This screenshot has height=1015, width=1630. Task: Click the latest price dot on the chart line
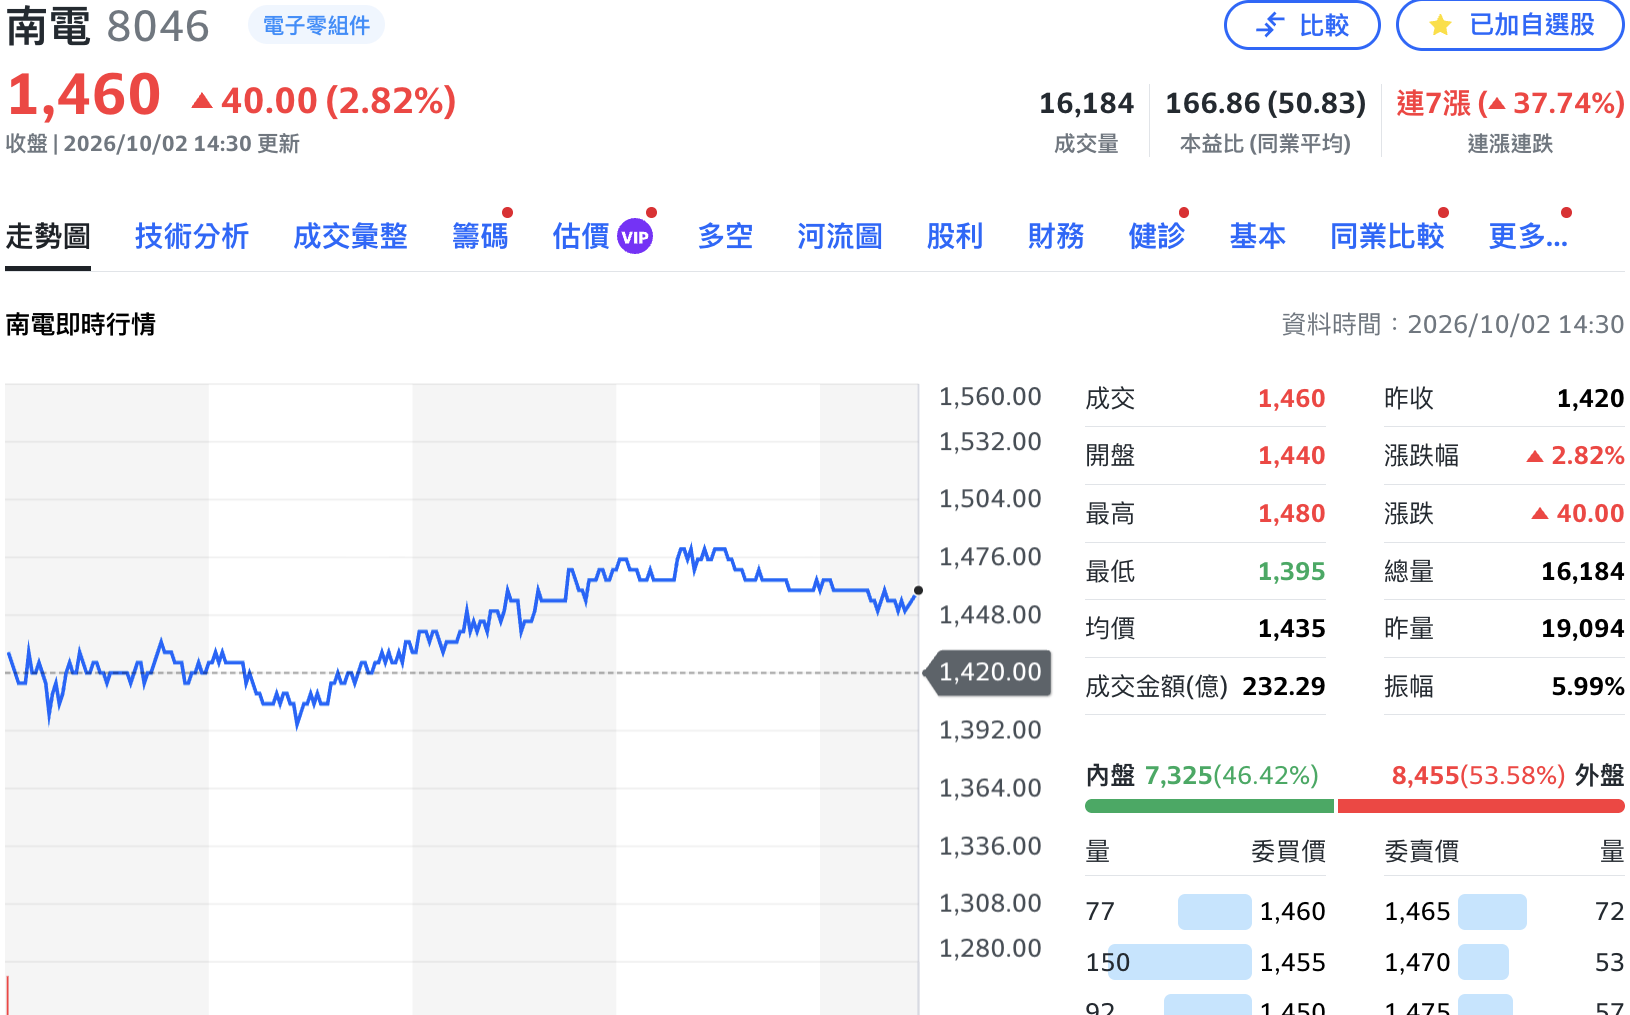coord(918,590)
